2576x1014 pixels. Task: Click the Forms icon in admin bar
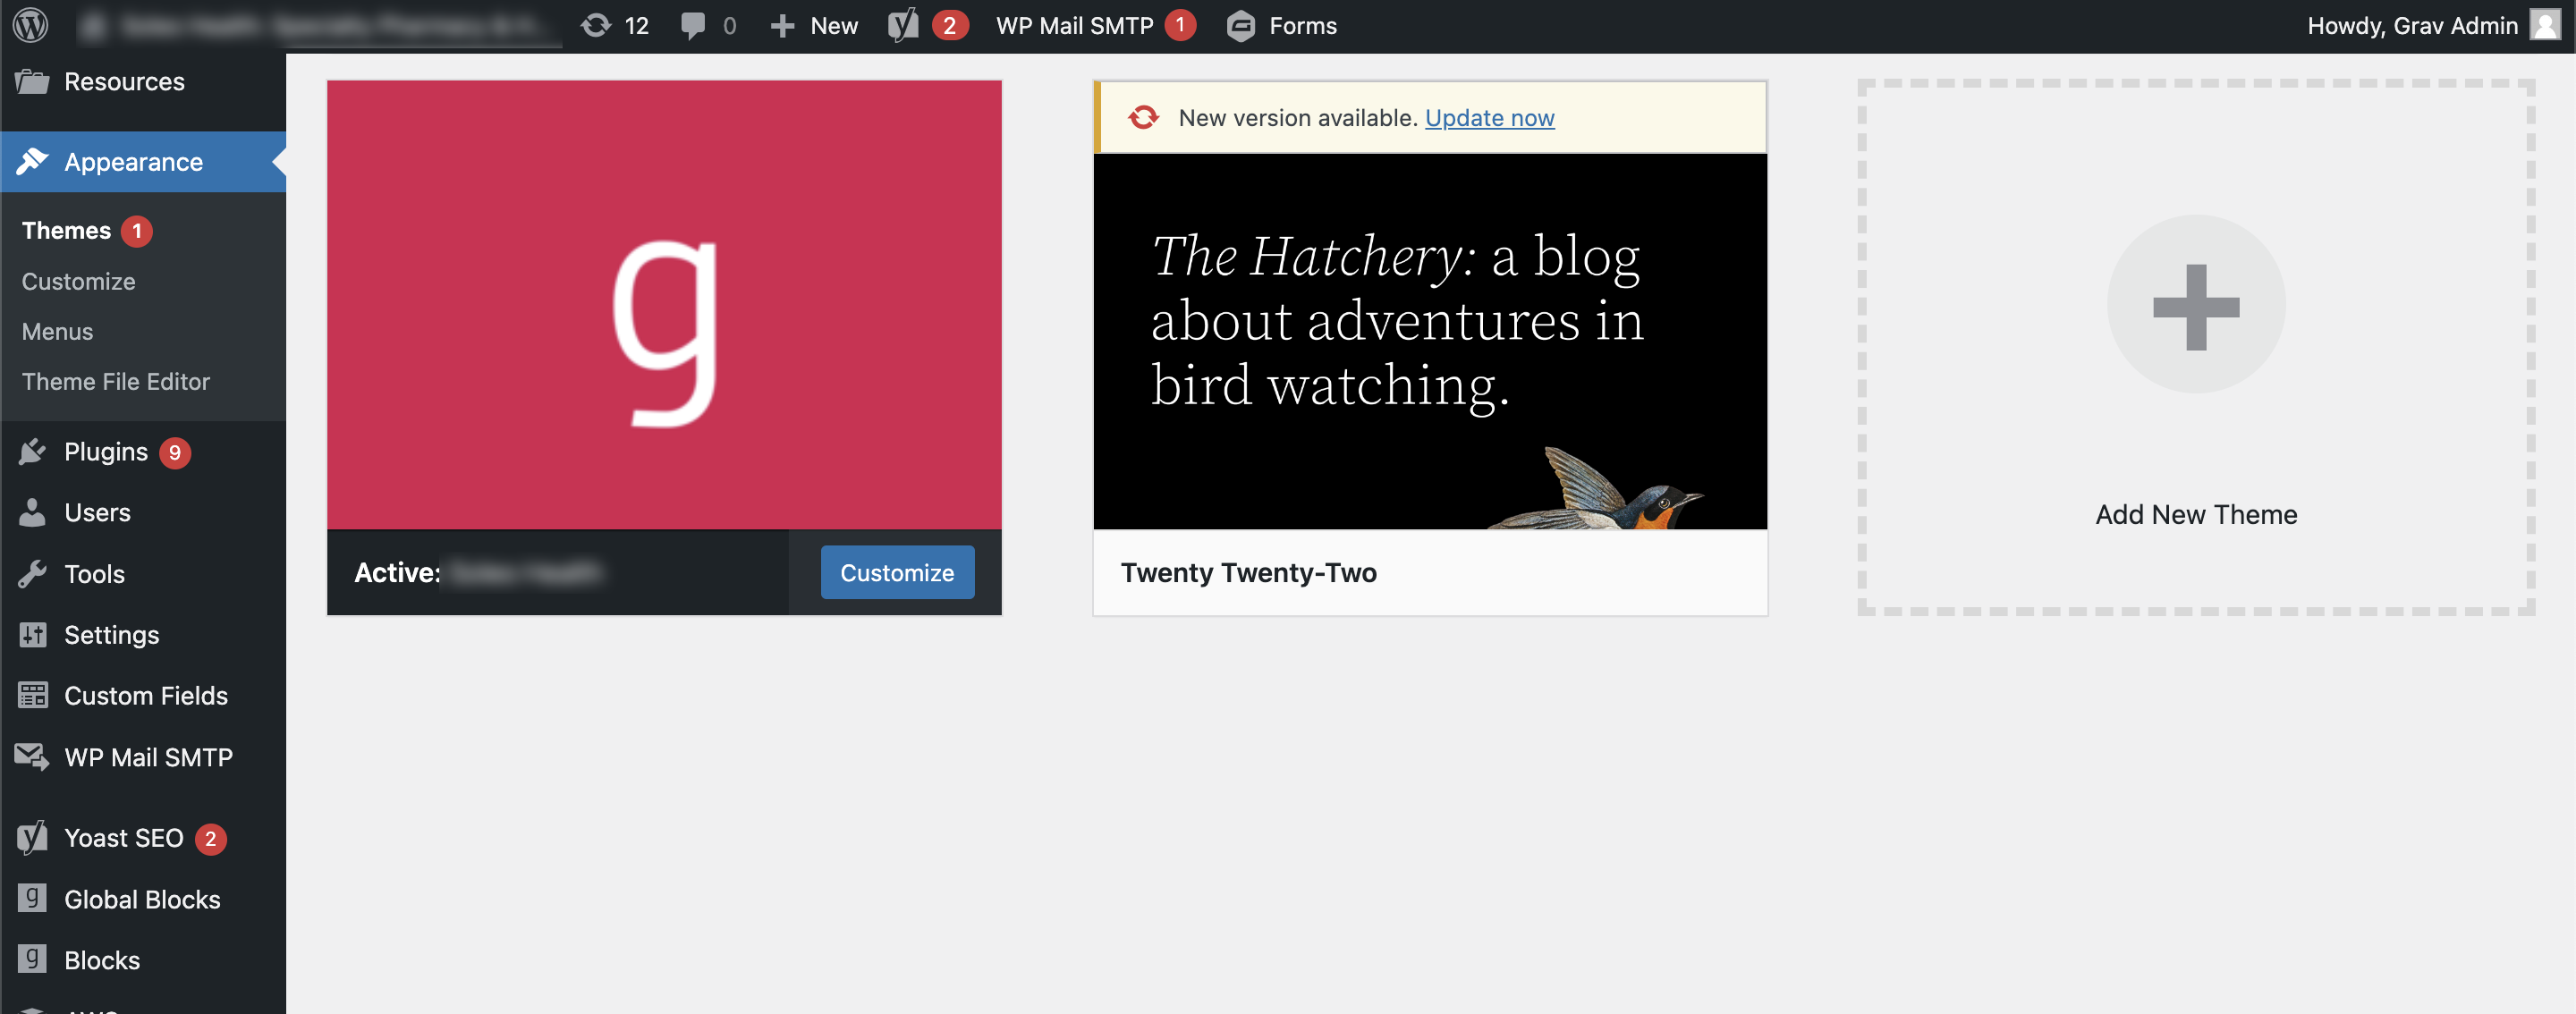(x=1240, y=26)
